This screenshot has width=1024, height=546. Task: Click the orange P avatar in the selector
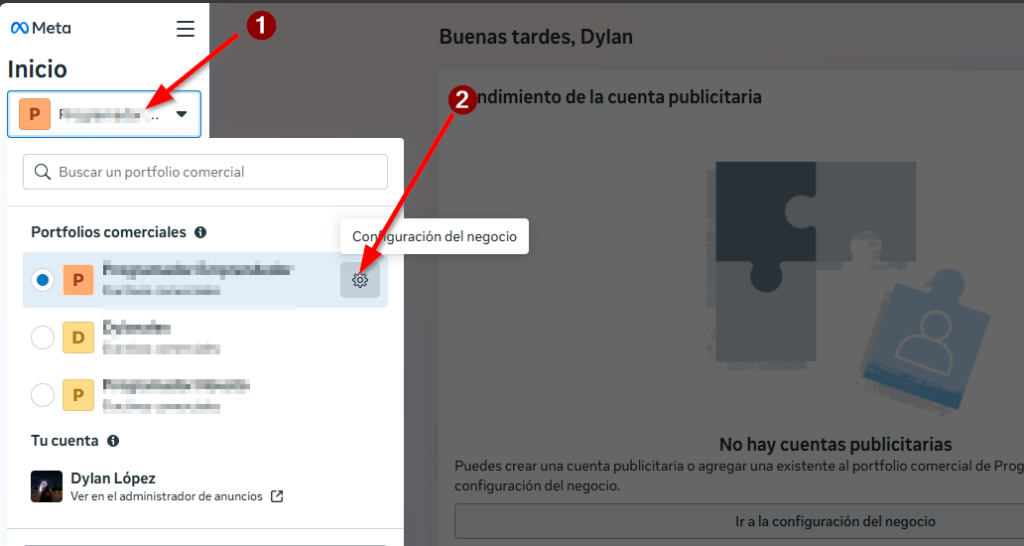34,114
